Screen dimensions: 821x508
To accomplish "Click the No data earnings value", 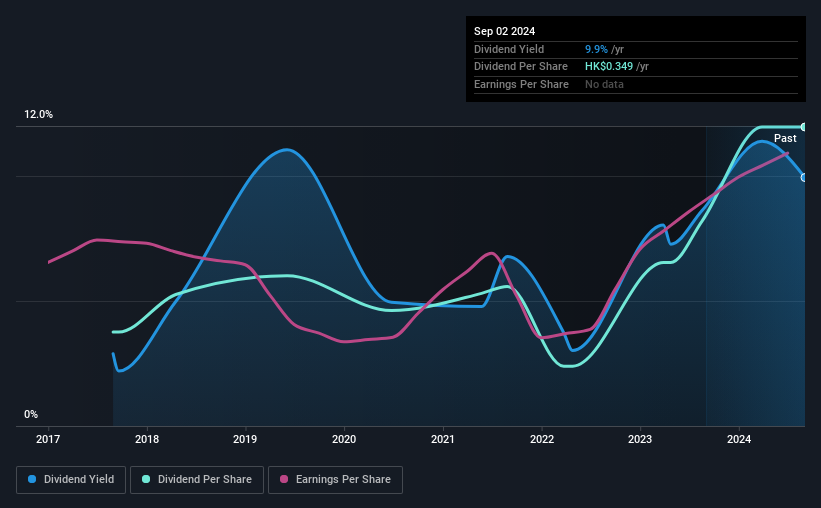I will click(604, 84).
